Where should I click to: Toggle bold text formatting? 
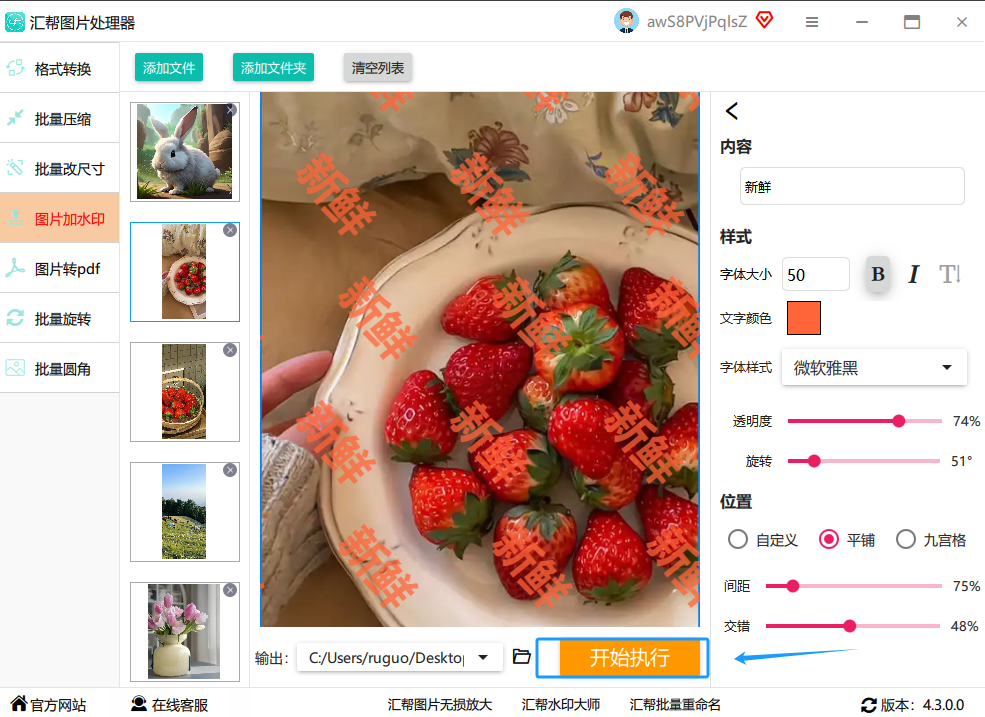[878, 274]
